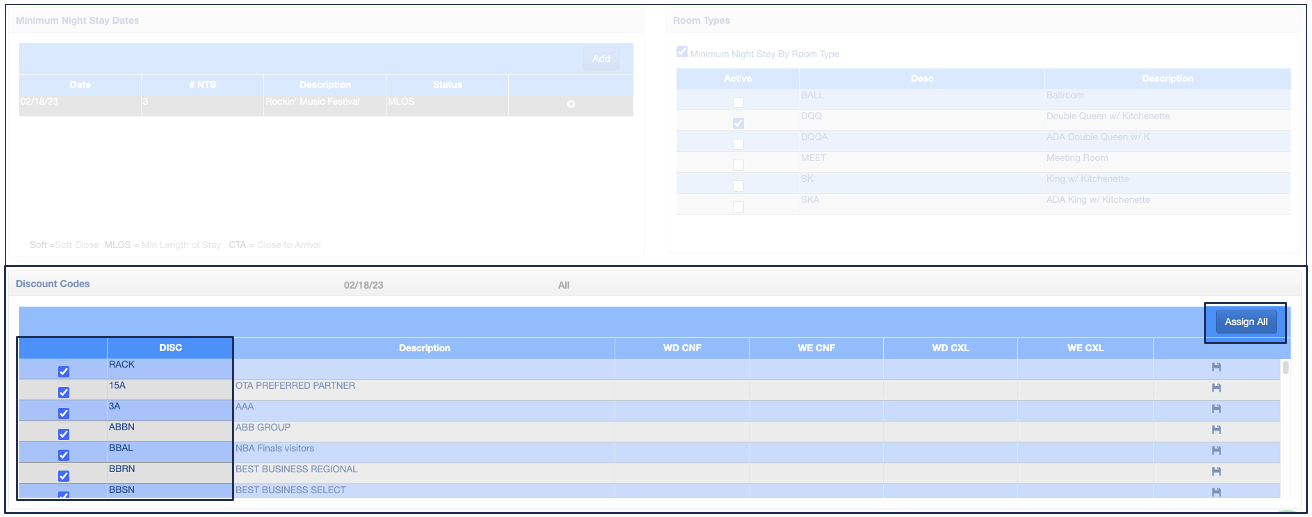1312x517 pixels.
Task: Save the 15A OTA Preferred Partner row
Action: pos(1216,389)
